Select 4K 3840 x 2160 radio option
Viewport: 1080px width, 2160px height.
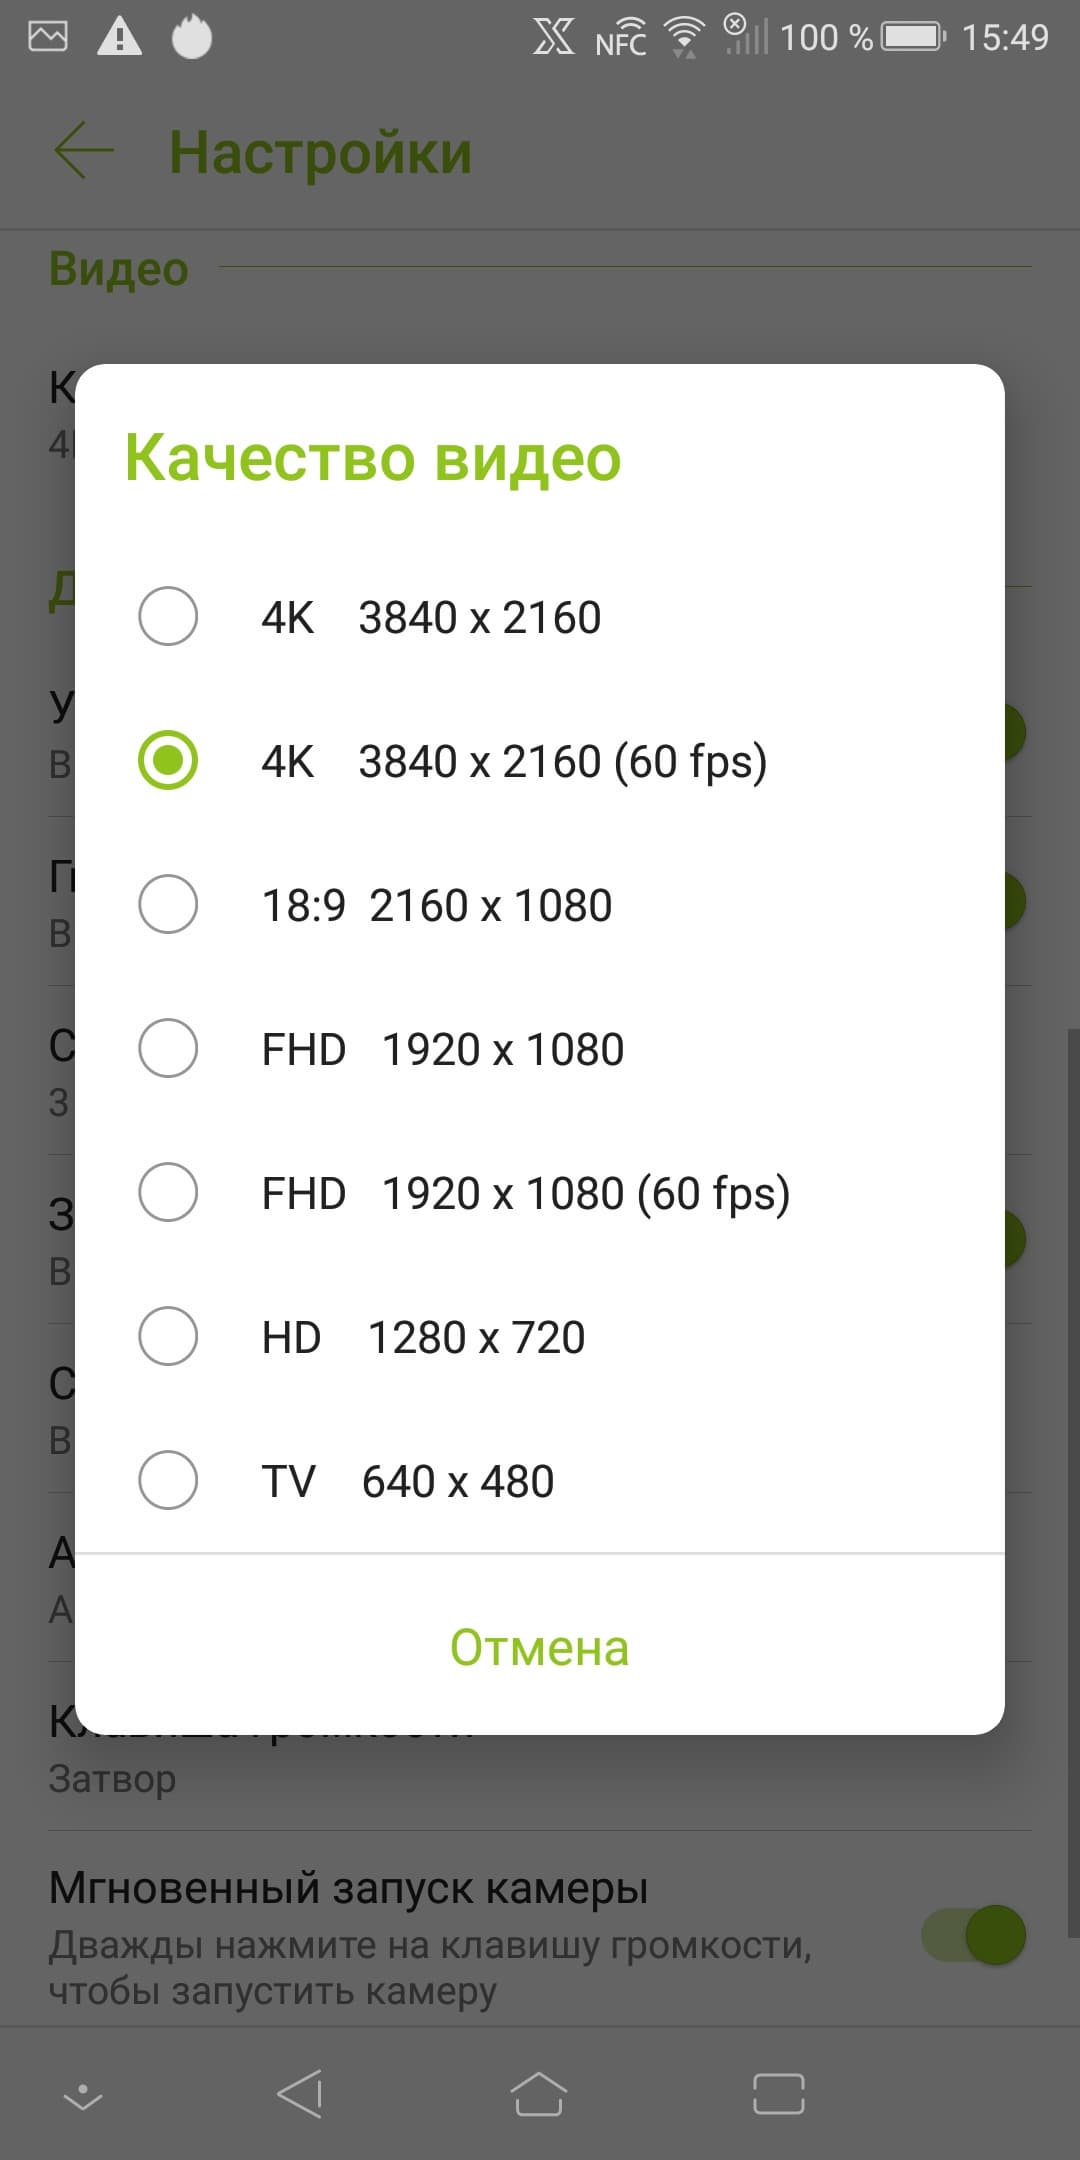[x=168, y=617]
